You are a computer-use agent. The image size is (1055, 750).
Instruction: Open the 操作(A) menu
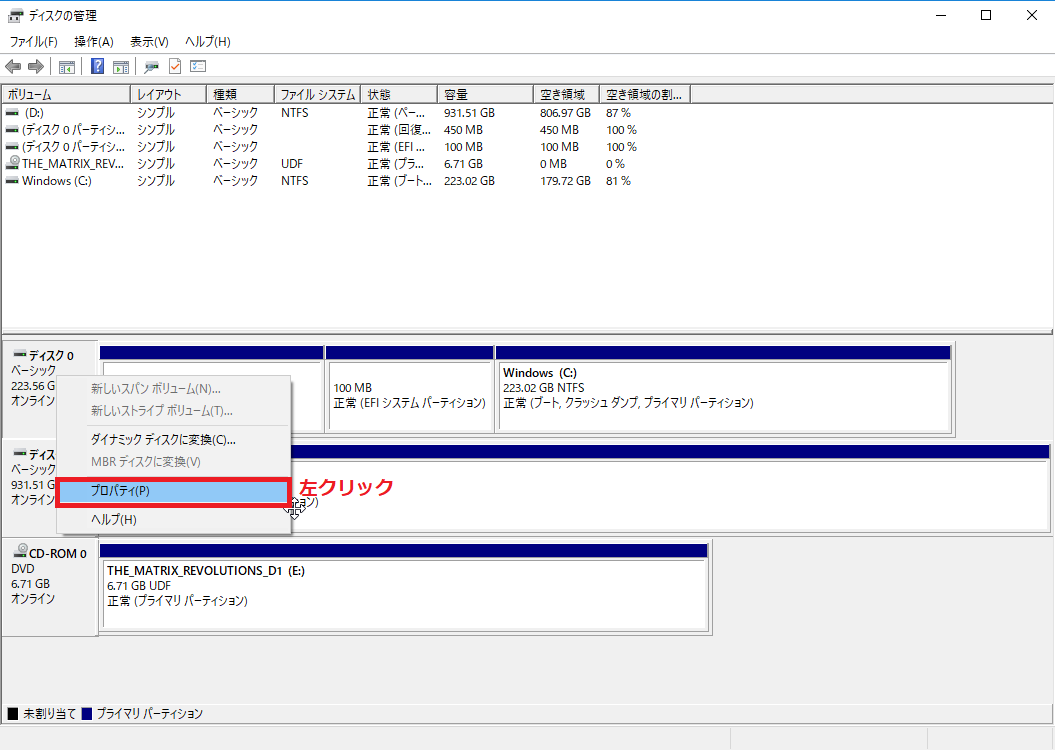94,42
